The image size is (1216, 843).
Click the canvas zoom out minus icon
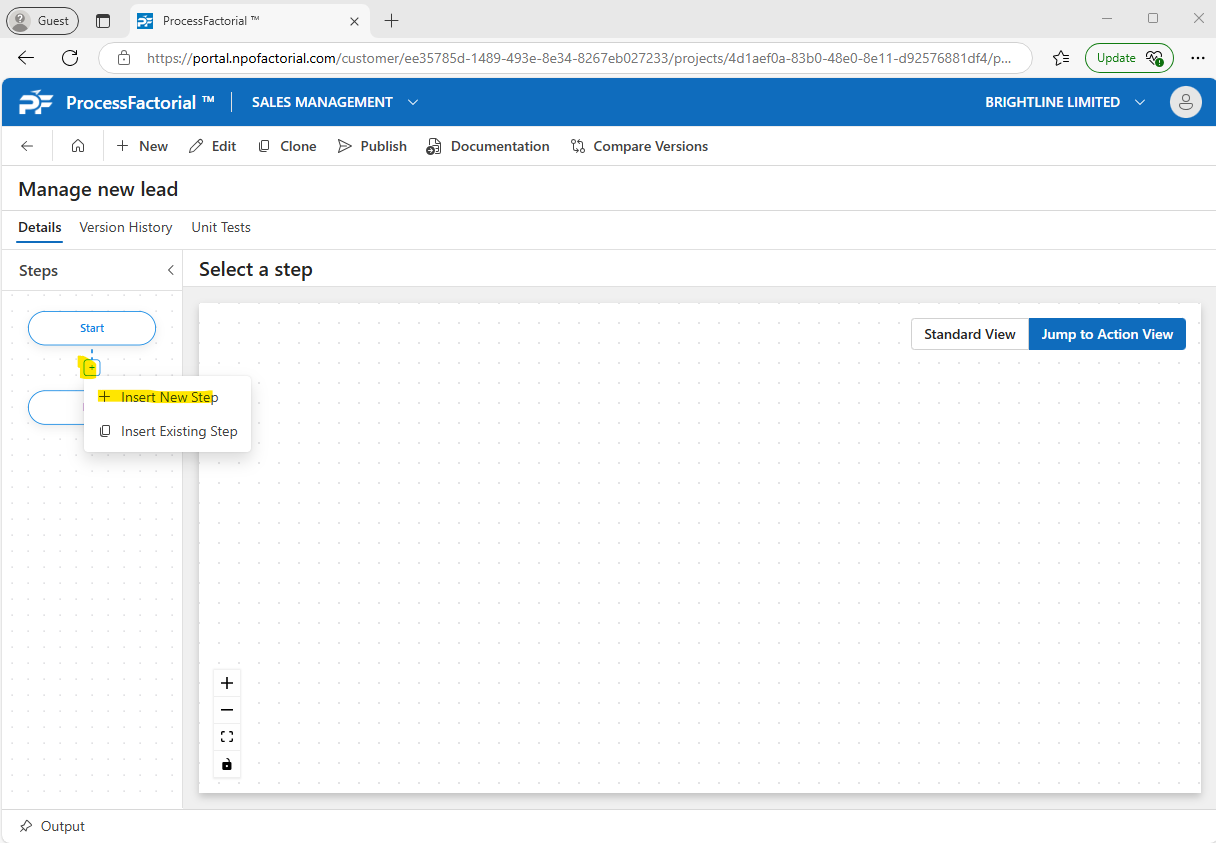[x=227, y=710]
